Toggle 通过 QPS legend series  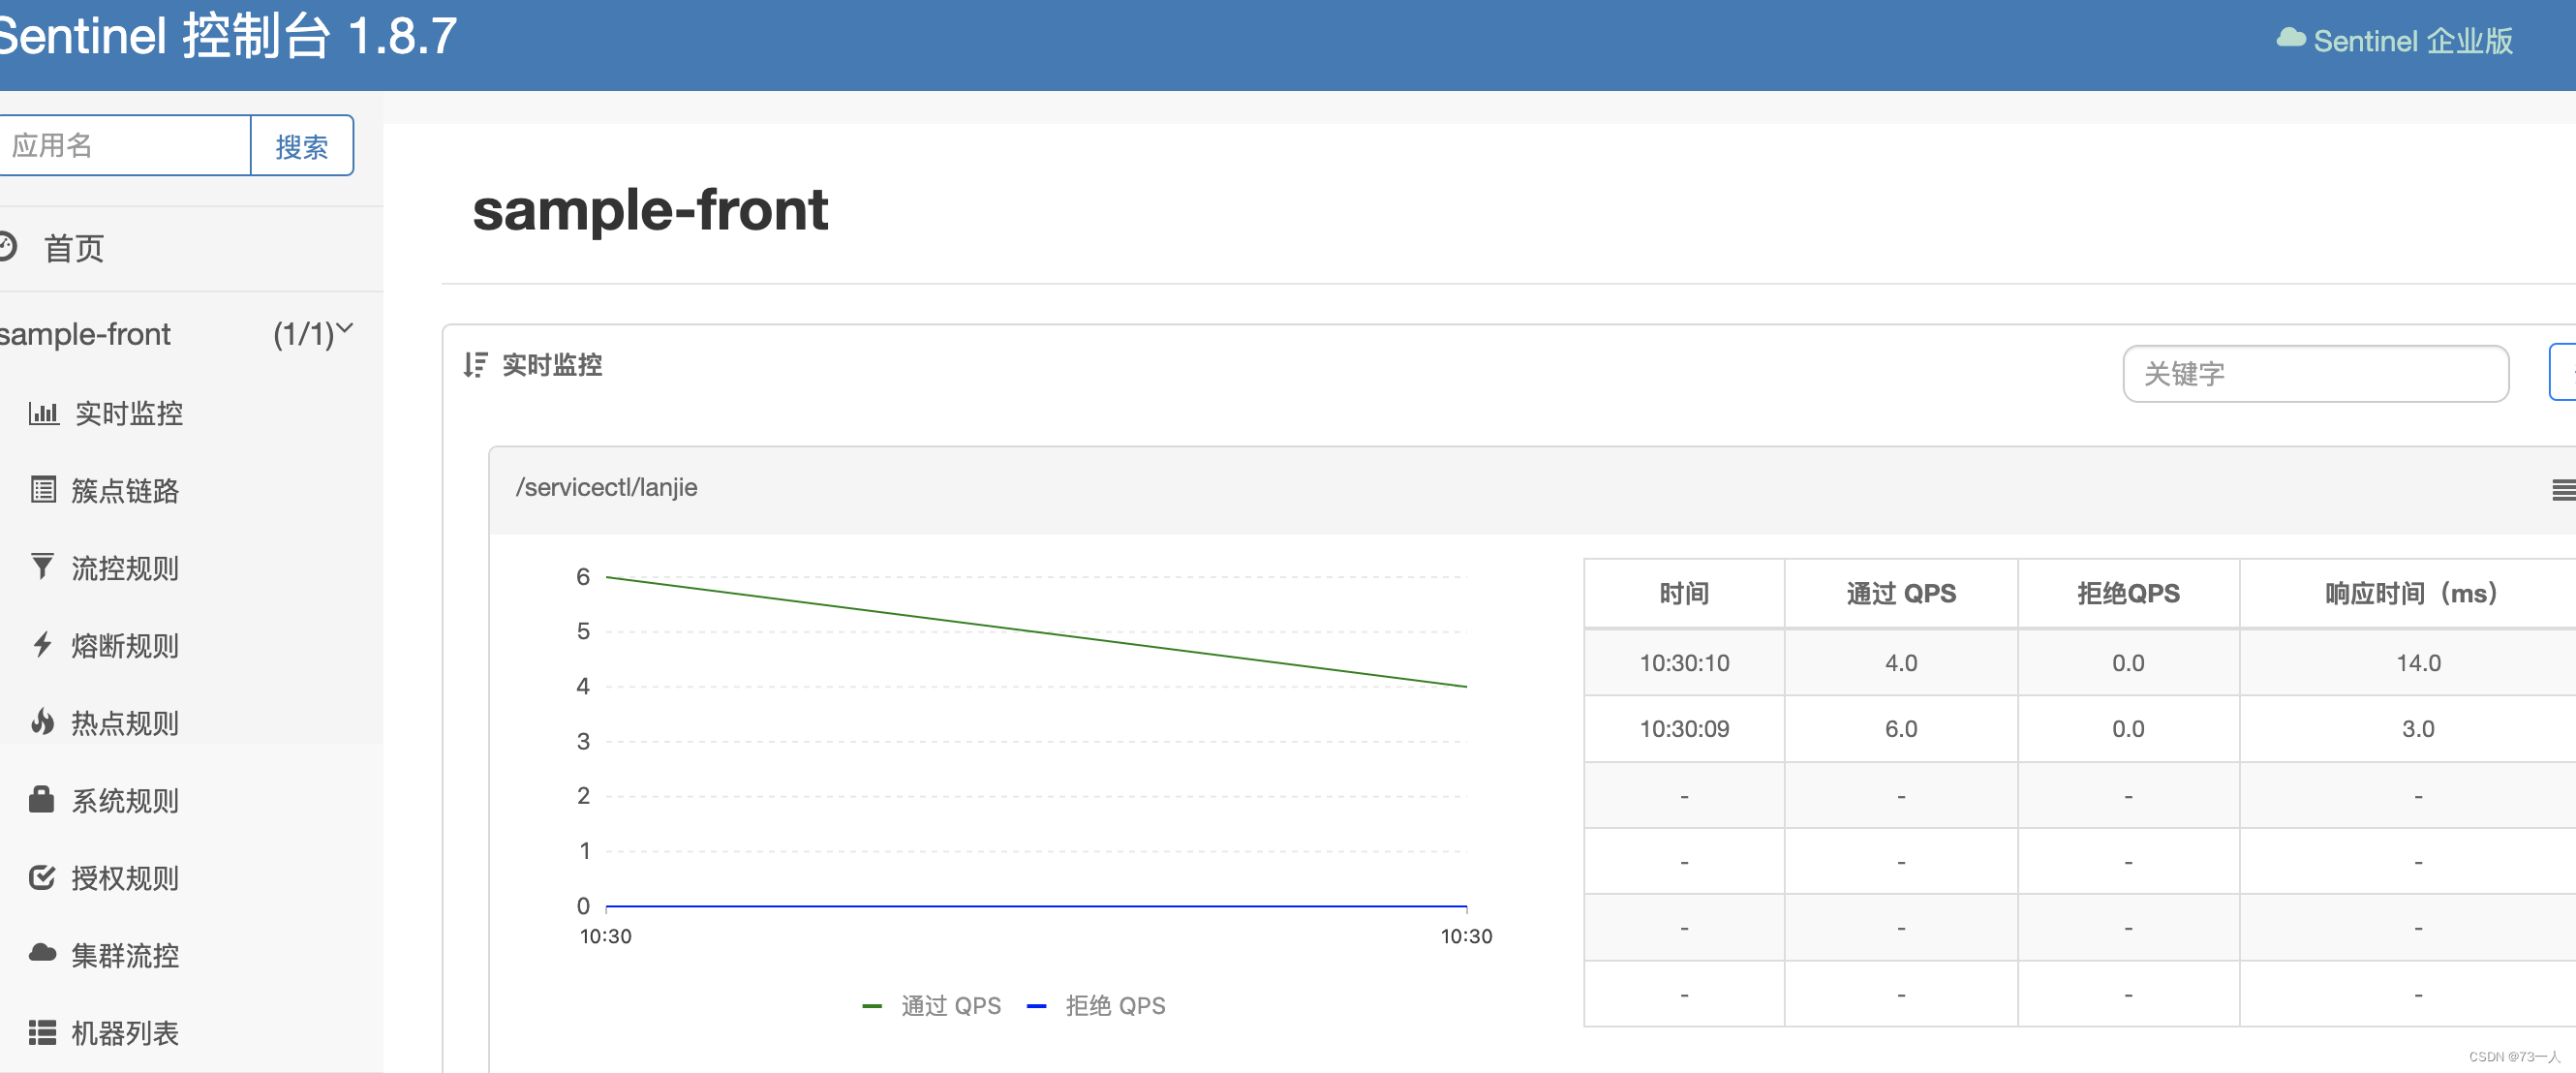tap(932, 1005)
